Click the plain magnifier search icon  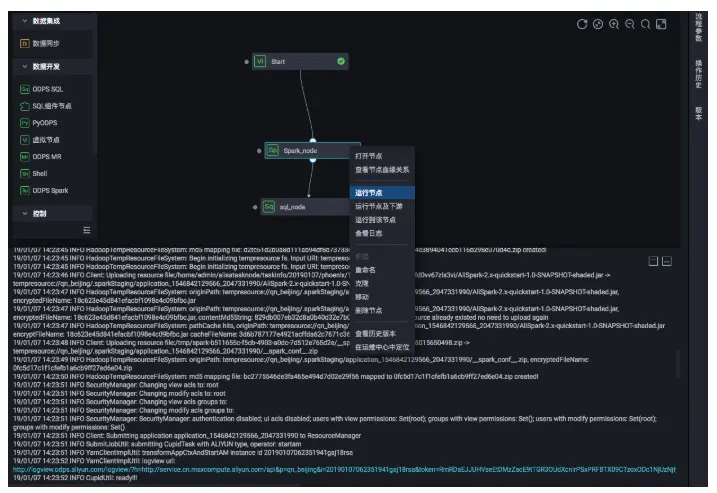click(645, 24)
